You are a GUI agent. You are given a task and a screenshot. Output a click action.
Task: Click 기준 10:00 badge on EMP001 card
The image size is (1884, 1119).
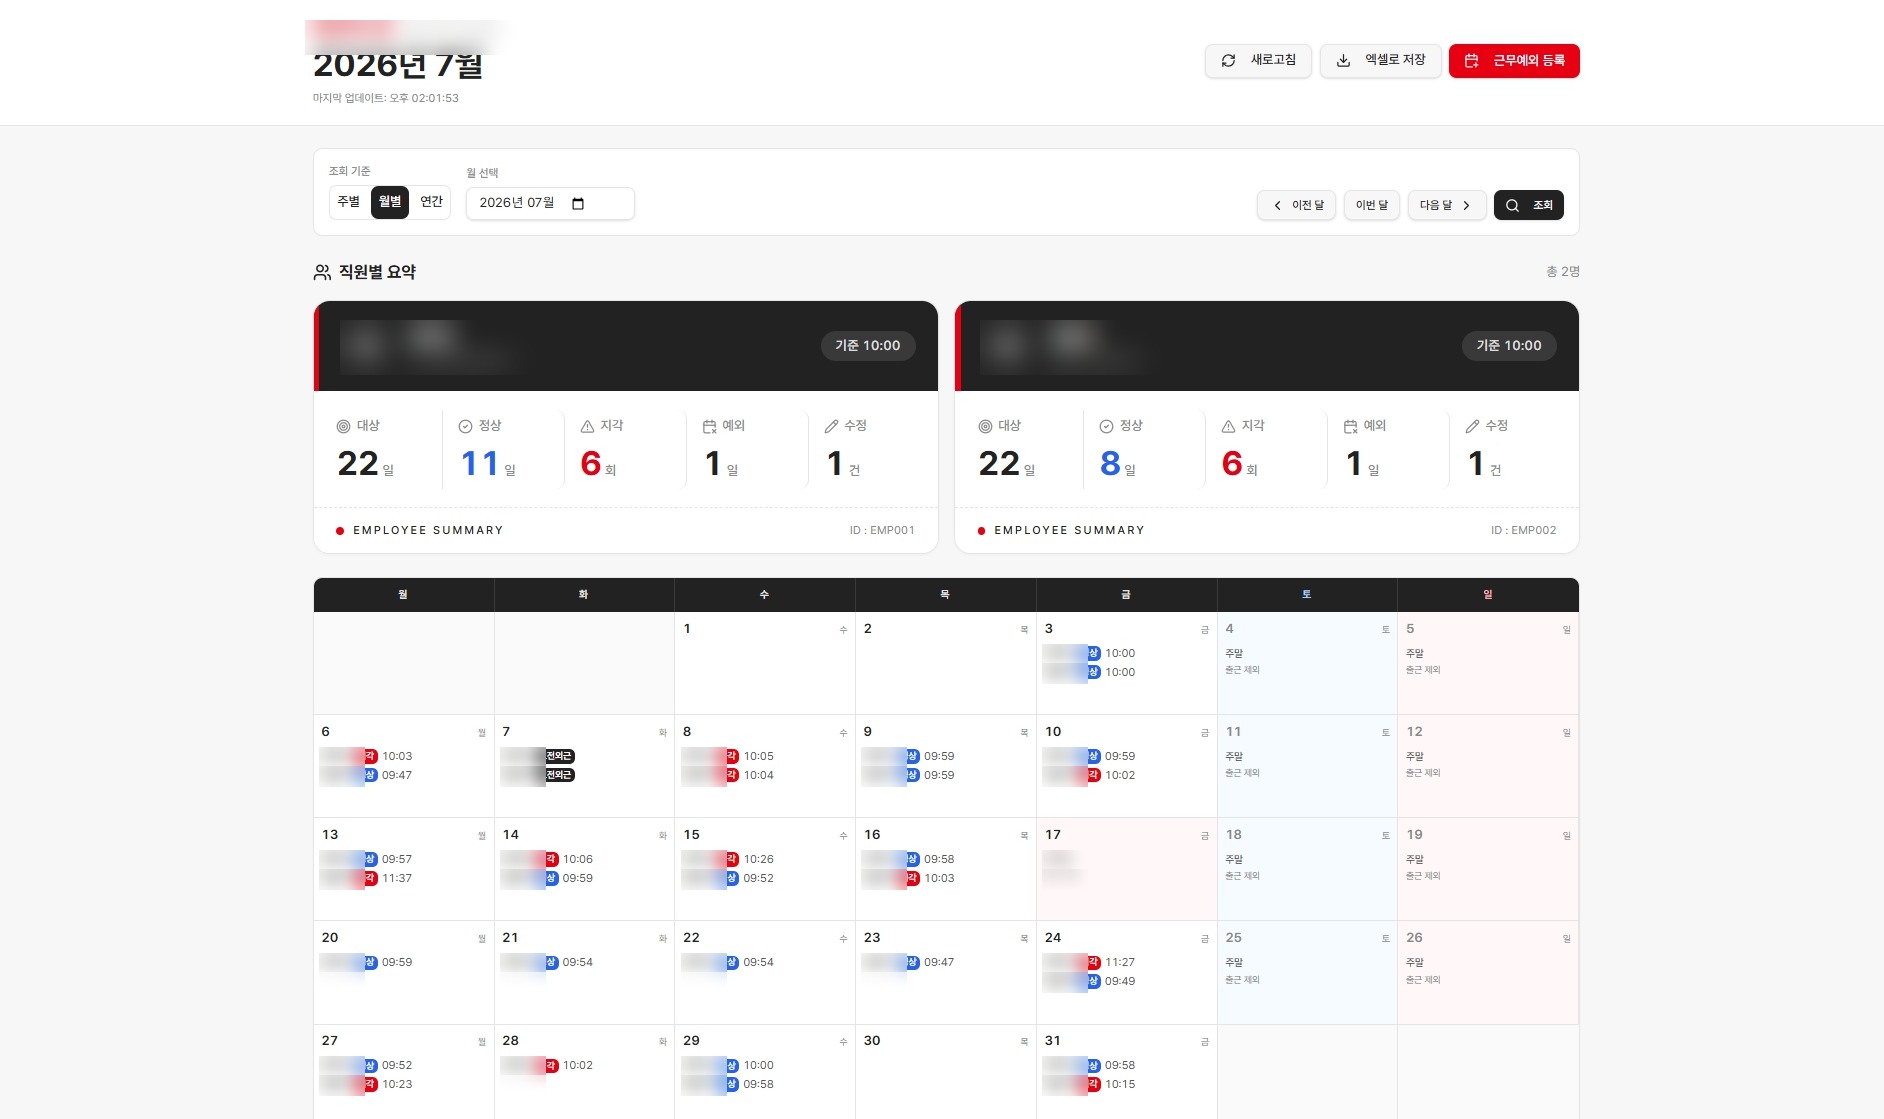868,346
